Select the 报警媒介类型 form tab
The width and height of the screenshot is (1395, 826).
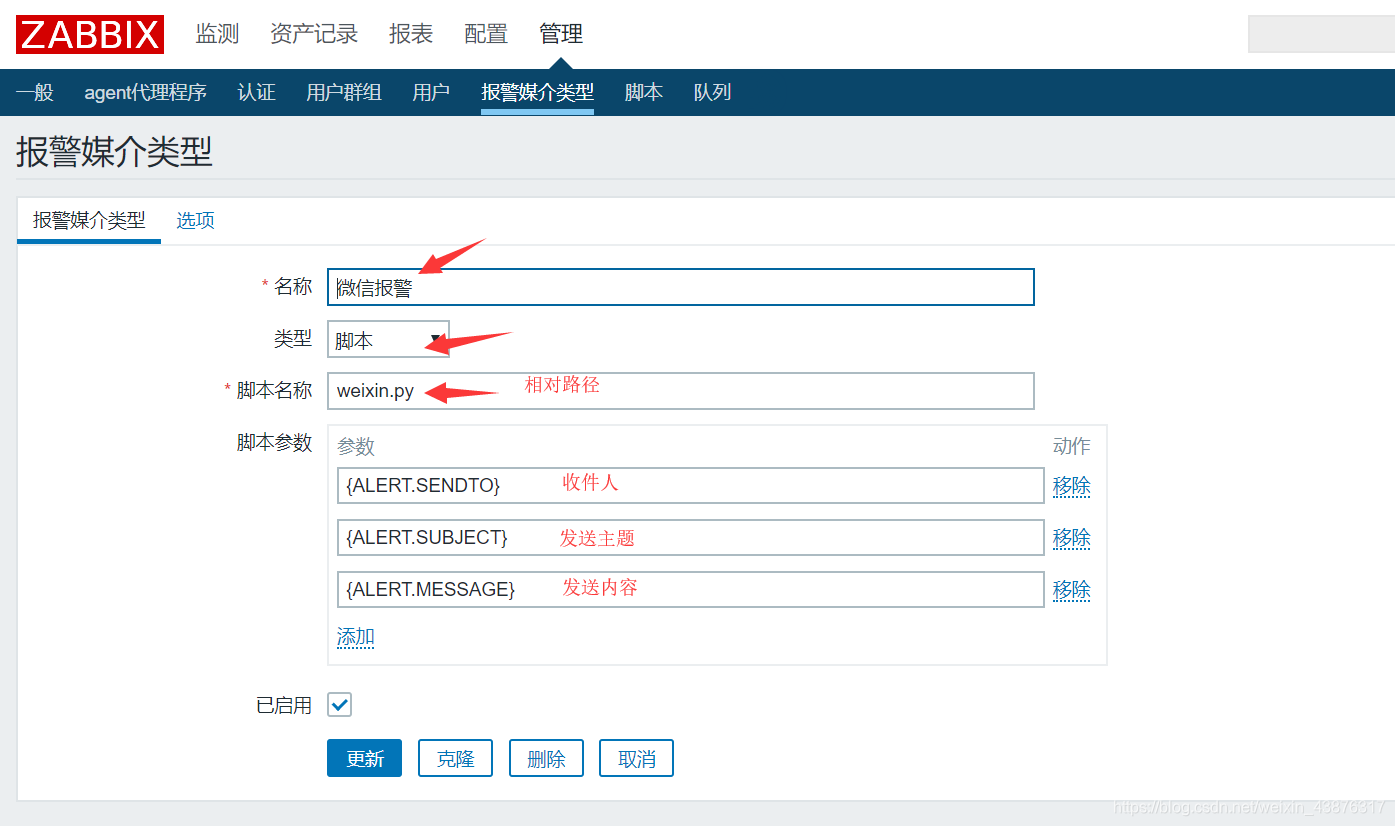[x=89, y=221]
